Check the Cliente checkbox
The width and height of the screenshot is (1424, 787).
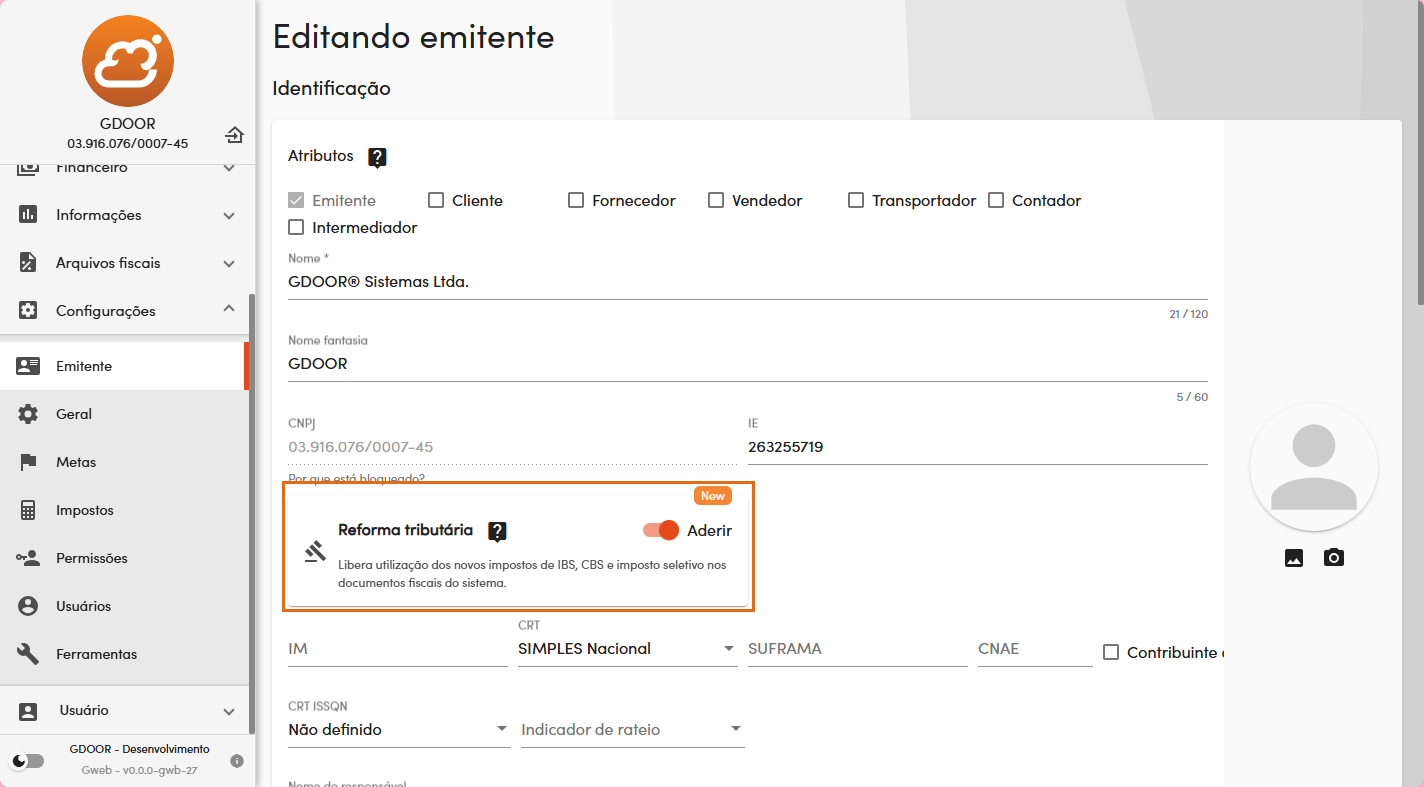click(436, 200)
